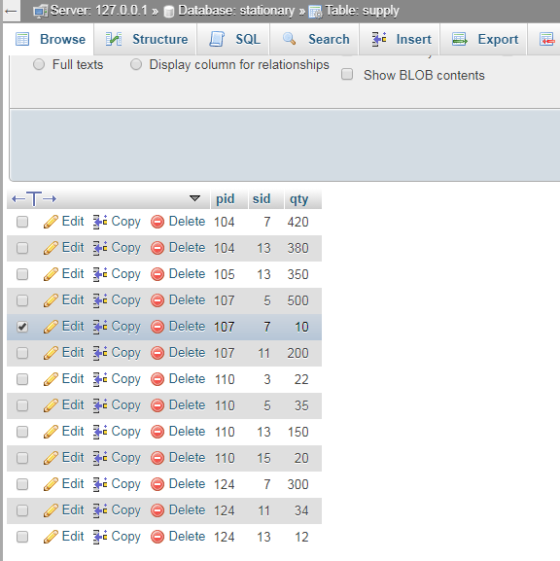Viewport: 560px width, 561px height.
Task: Click the Delete link for row qty 34
Action: coord(187,510)
